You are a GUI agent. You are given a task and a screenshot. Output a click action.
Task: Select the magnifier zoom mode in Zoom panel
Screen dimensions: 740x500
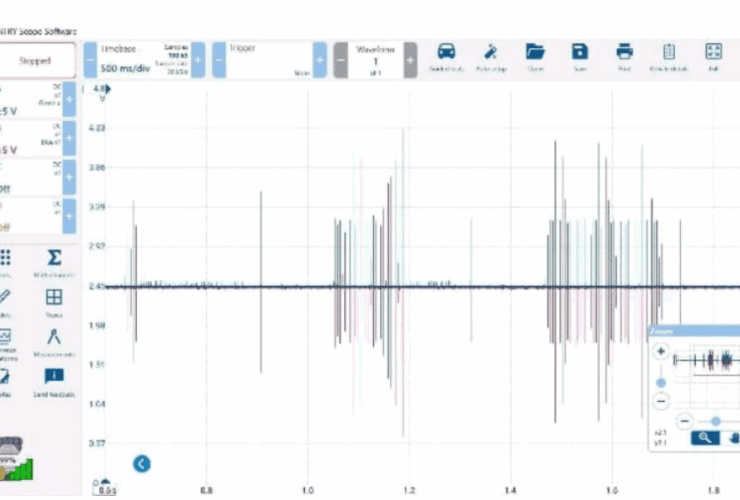tap(704, 438)
